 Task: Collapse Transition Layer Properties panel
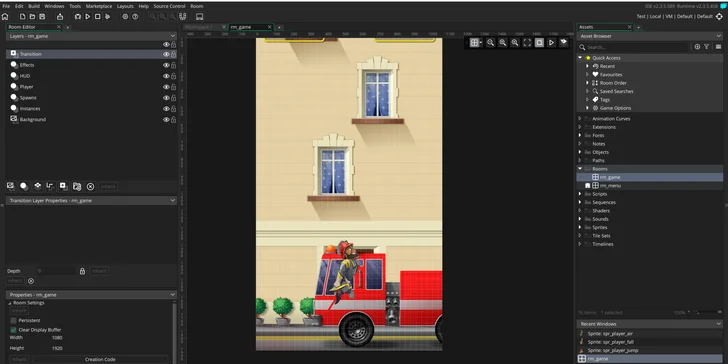(173, 201)
